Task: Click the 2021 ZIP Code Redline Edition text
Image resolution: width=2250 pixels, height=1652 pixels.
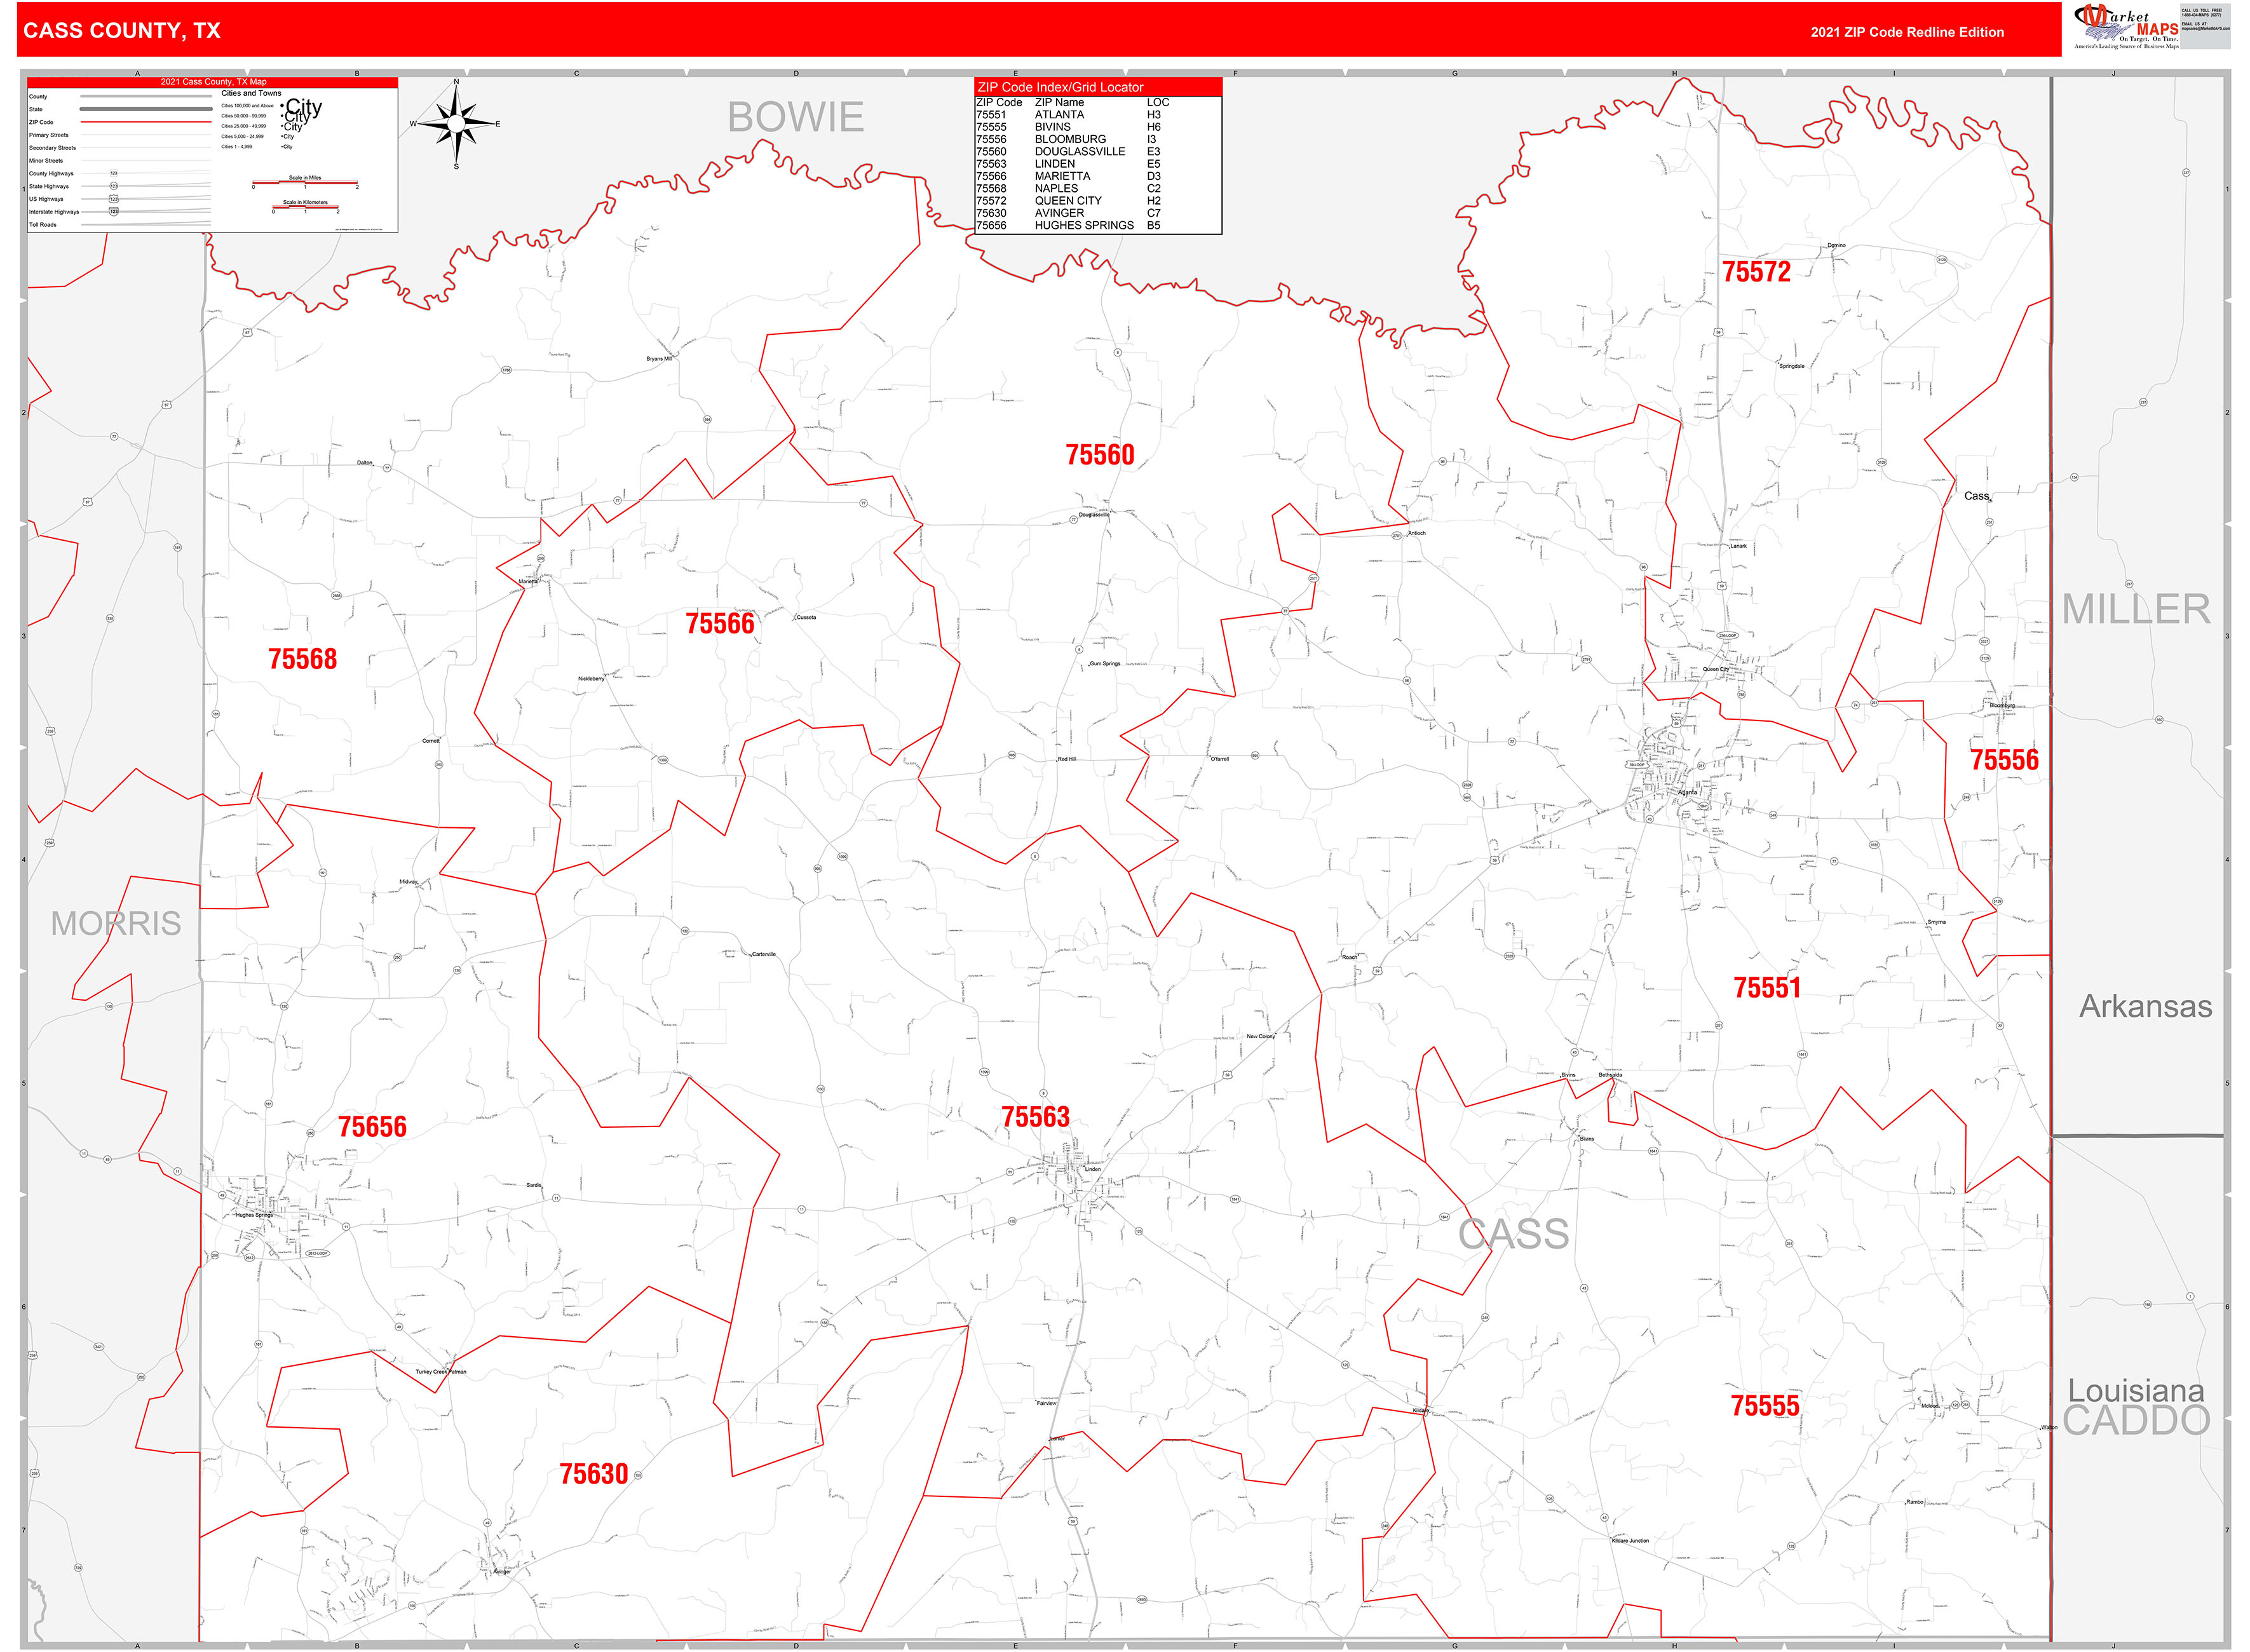Action: (1907, 32)
